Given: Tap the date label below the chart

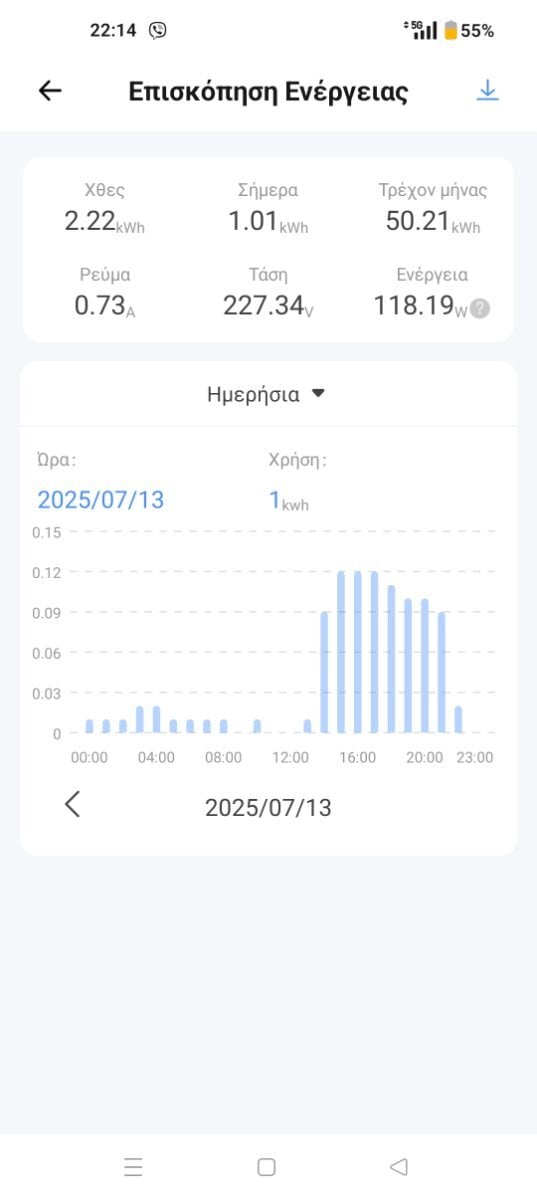Looking at the screenshot, I should coord(268,808).
